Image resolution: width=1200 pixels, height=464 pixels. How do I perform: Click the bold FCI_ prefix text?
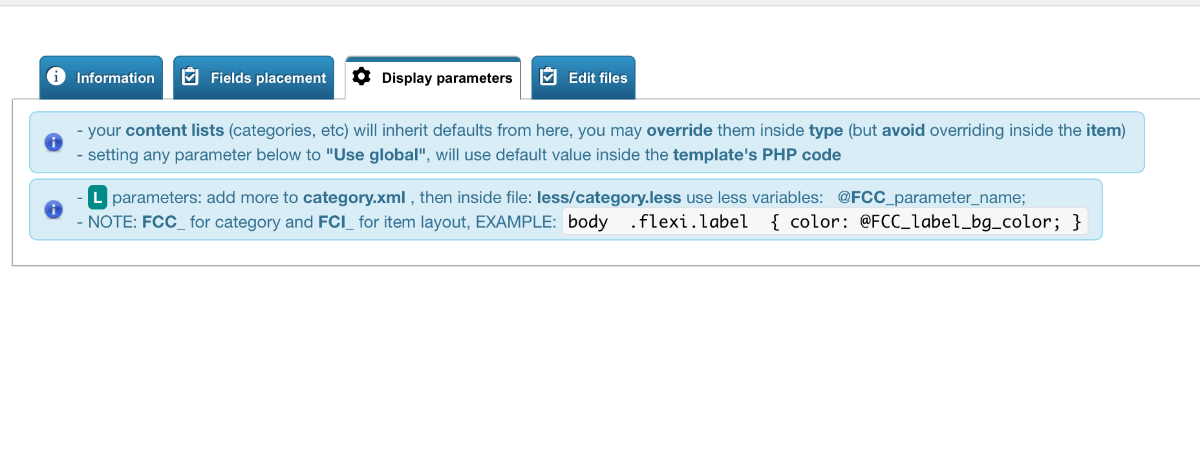[335, 222]
